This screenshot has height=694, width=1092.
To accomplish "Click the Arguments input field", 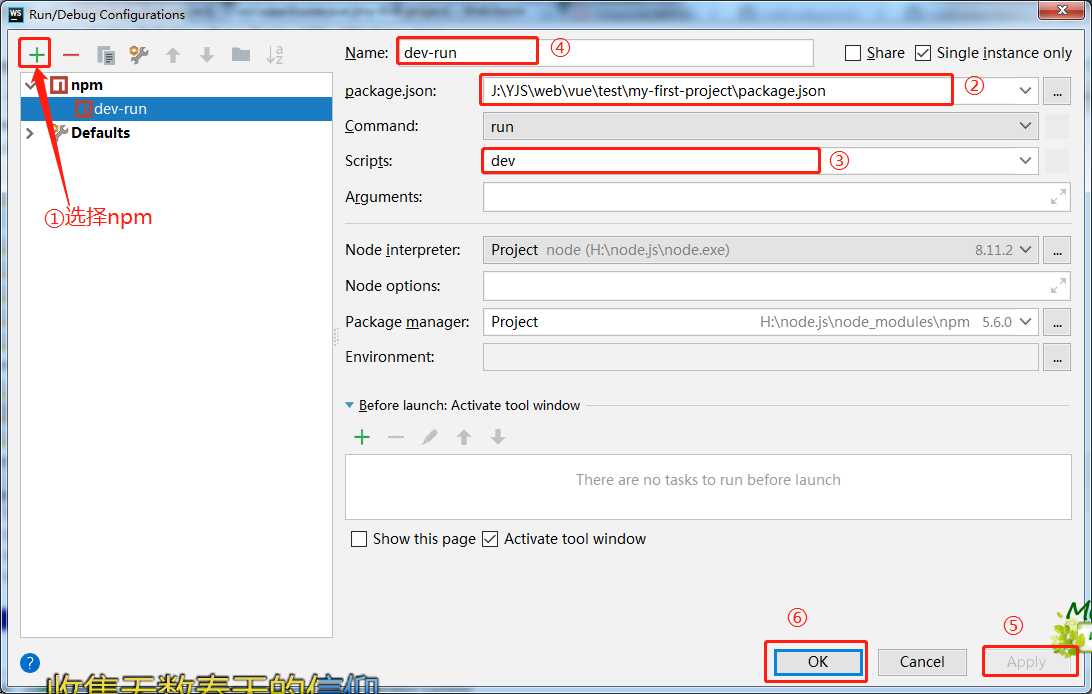I will point(777,197).
